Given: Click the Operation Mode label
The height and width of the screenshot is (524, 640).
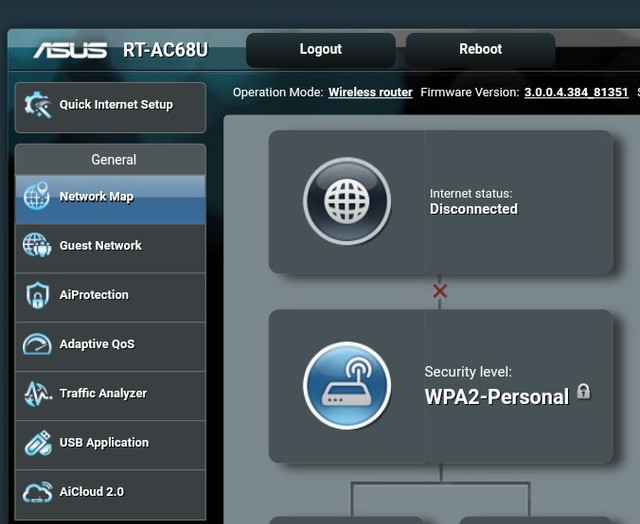Looking at the screenshot, I should pos(278,92).
